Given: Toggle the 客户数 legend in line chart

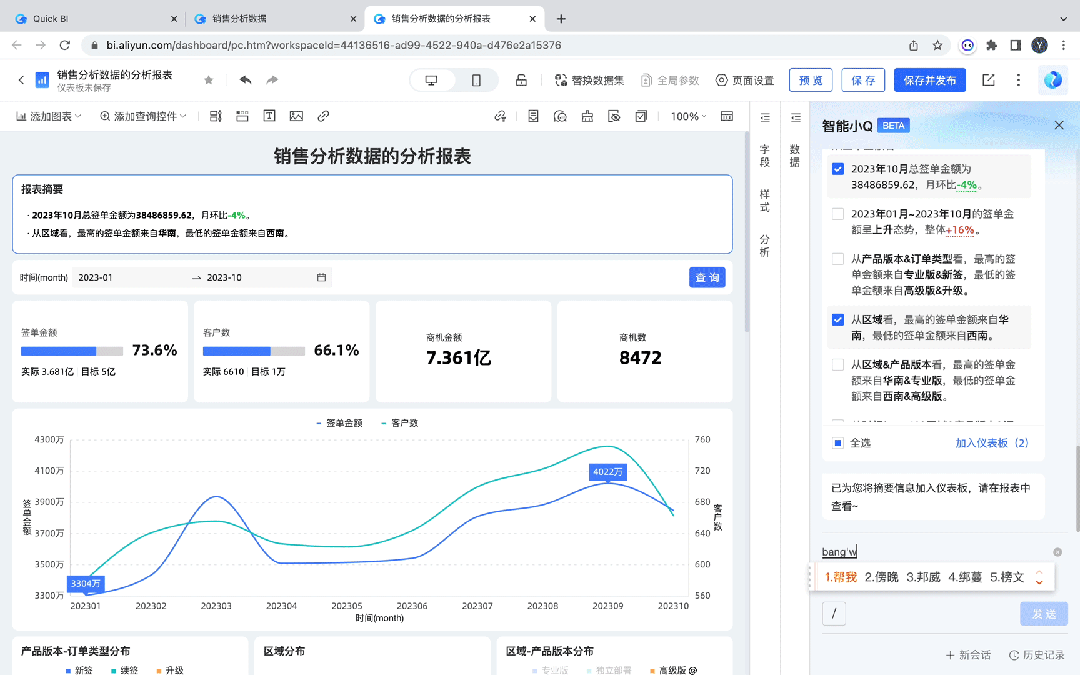Looking at the screenshot, I should [399, 423].
